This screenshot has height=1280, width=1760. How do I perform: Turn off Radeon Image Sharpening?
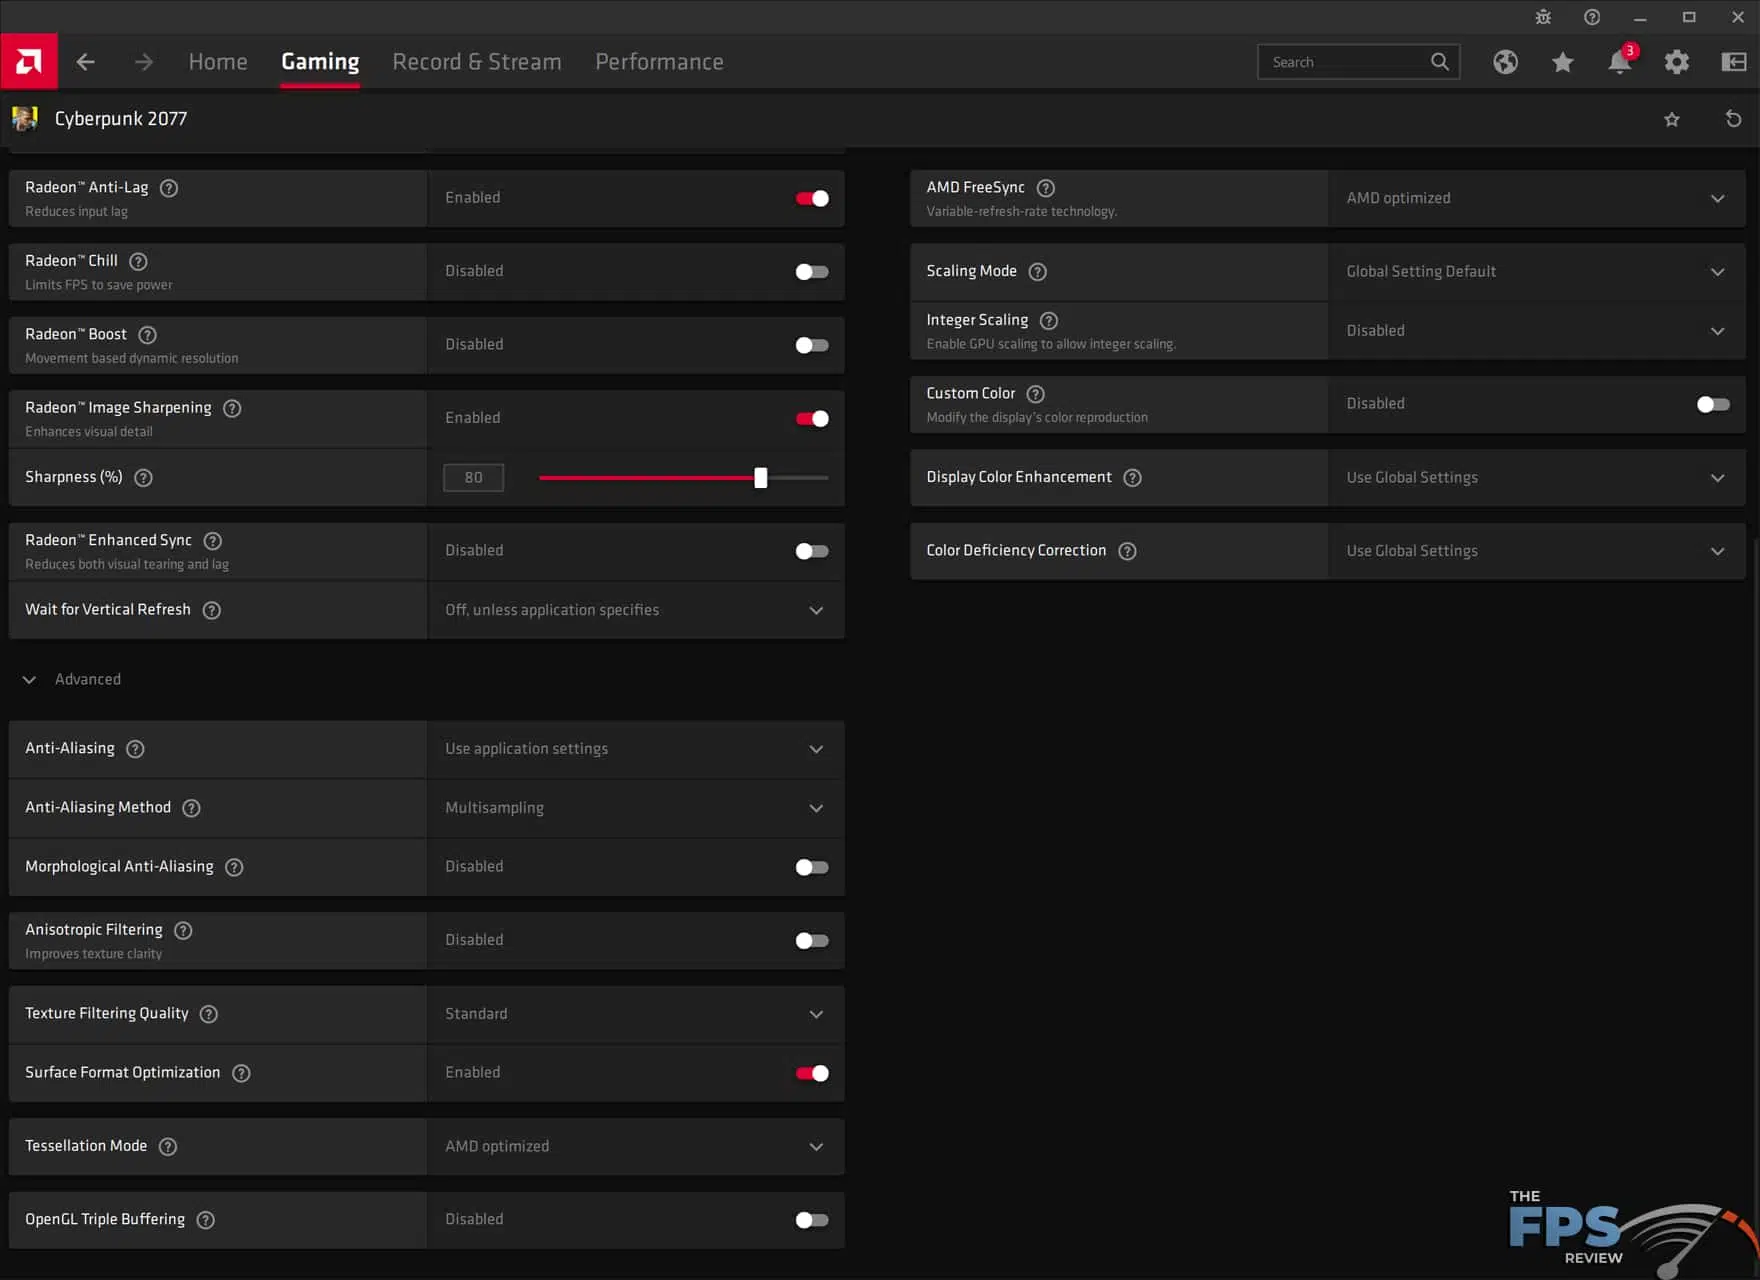[812, 418]
